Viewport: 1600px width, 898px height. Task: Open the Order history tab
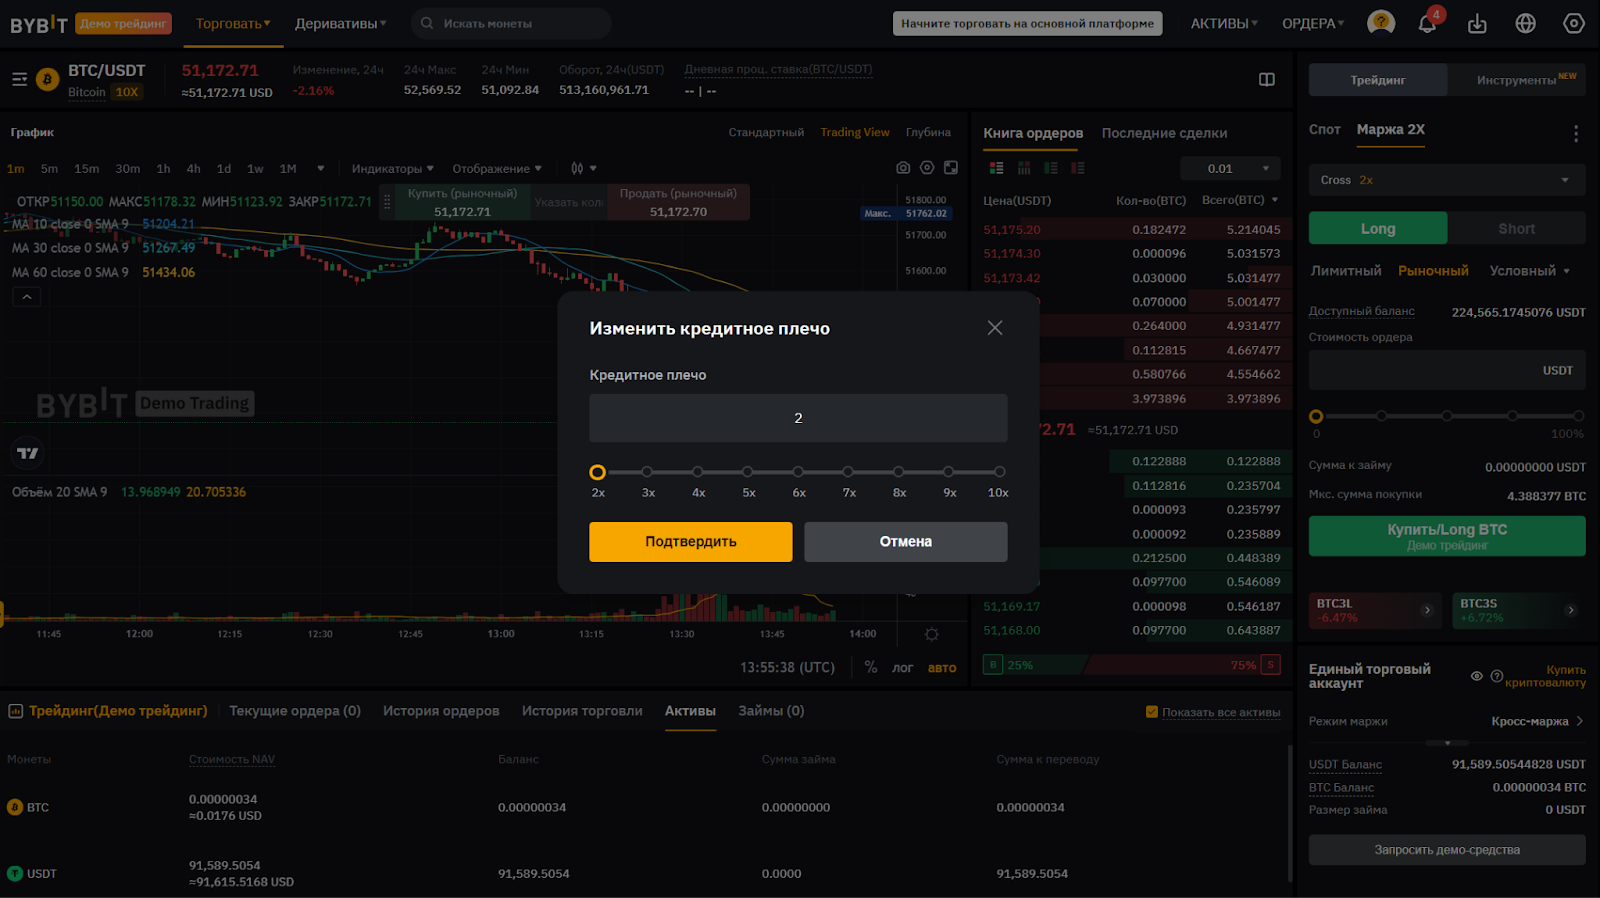coord(441,711)
